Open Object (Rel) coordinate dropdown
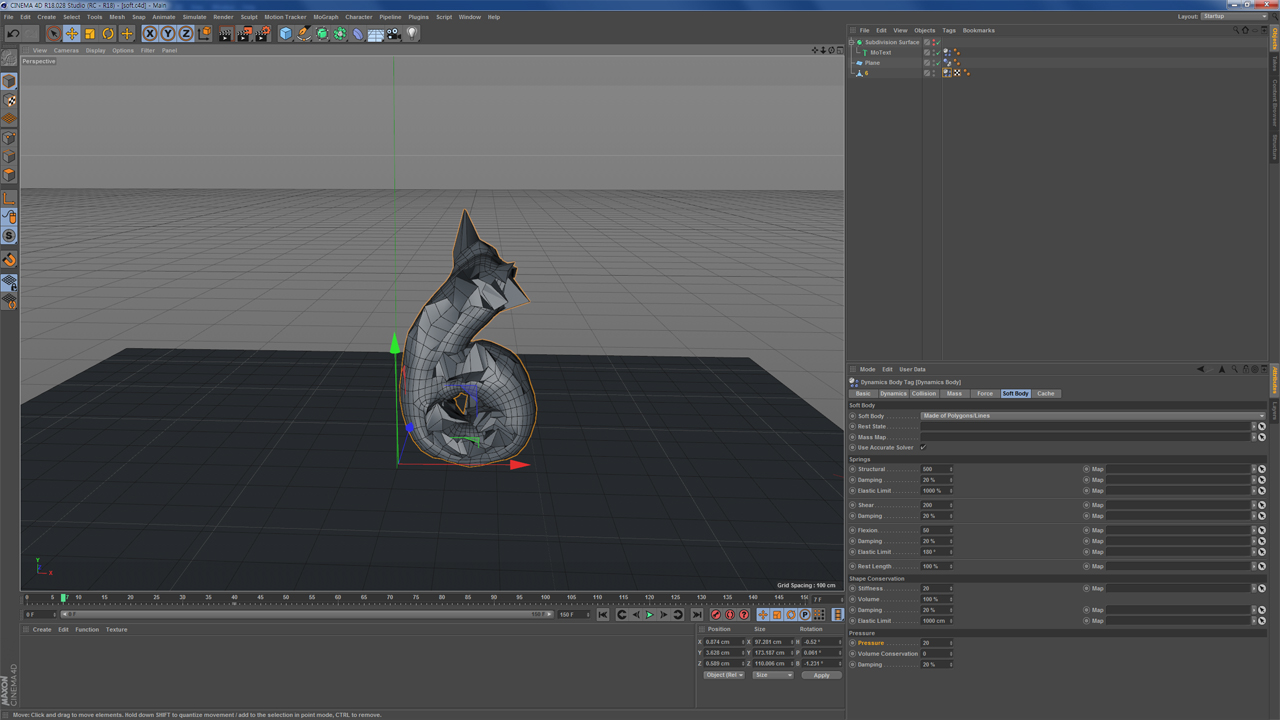The image size is (1280, 720). (724, 675)
